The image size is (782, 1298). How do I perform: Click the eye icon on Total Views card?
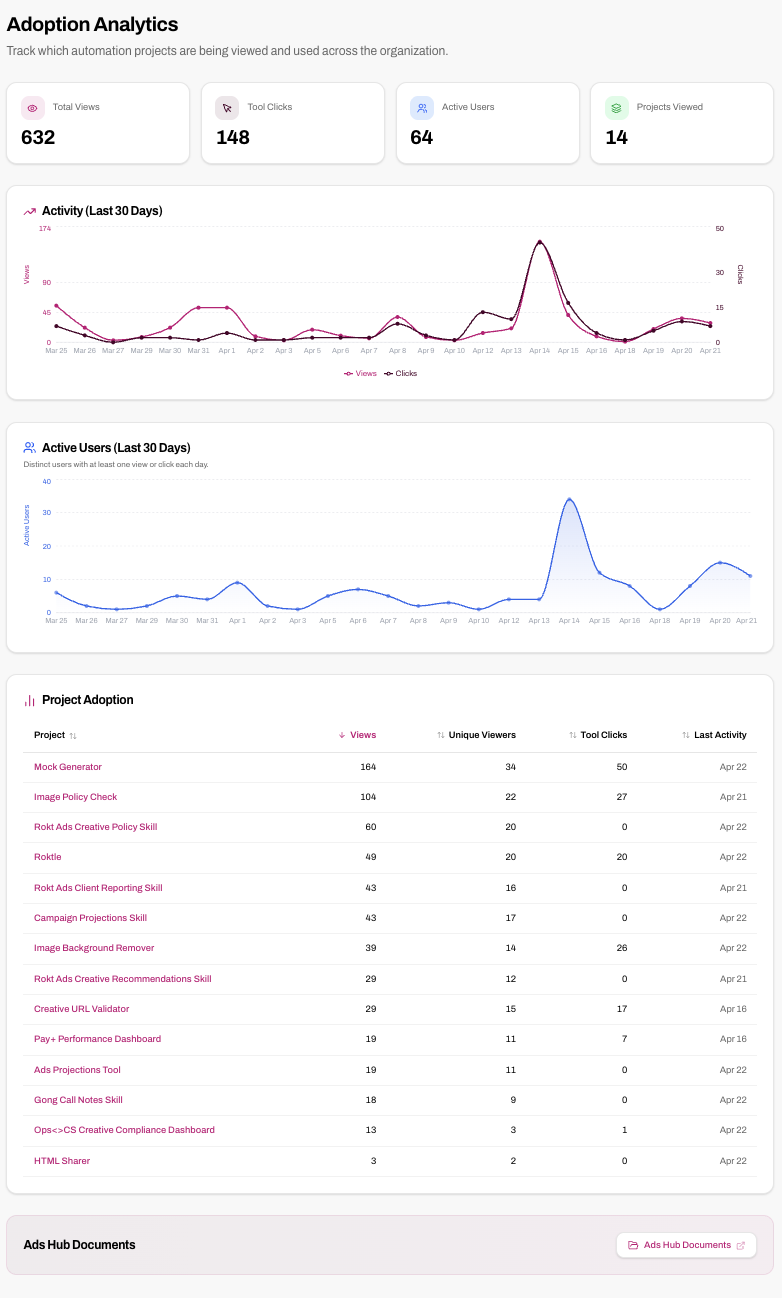(33, 108)
